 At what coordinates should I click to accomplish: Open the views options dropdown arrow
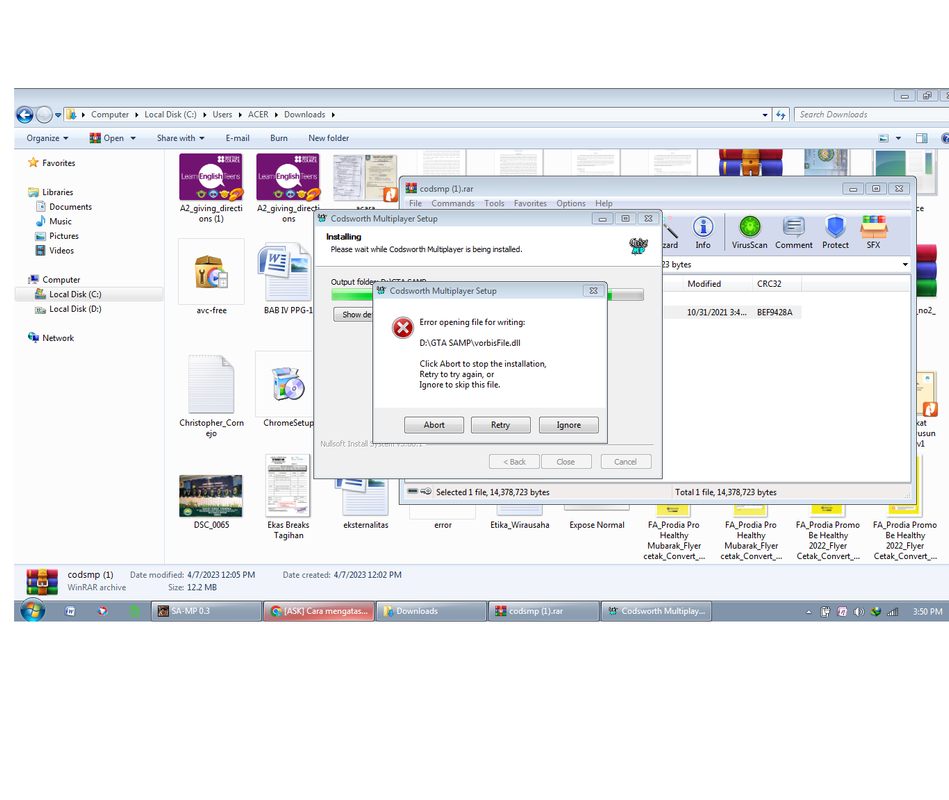point(898,138)
